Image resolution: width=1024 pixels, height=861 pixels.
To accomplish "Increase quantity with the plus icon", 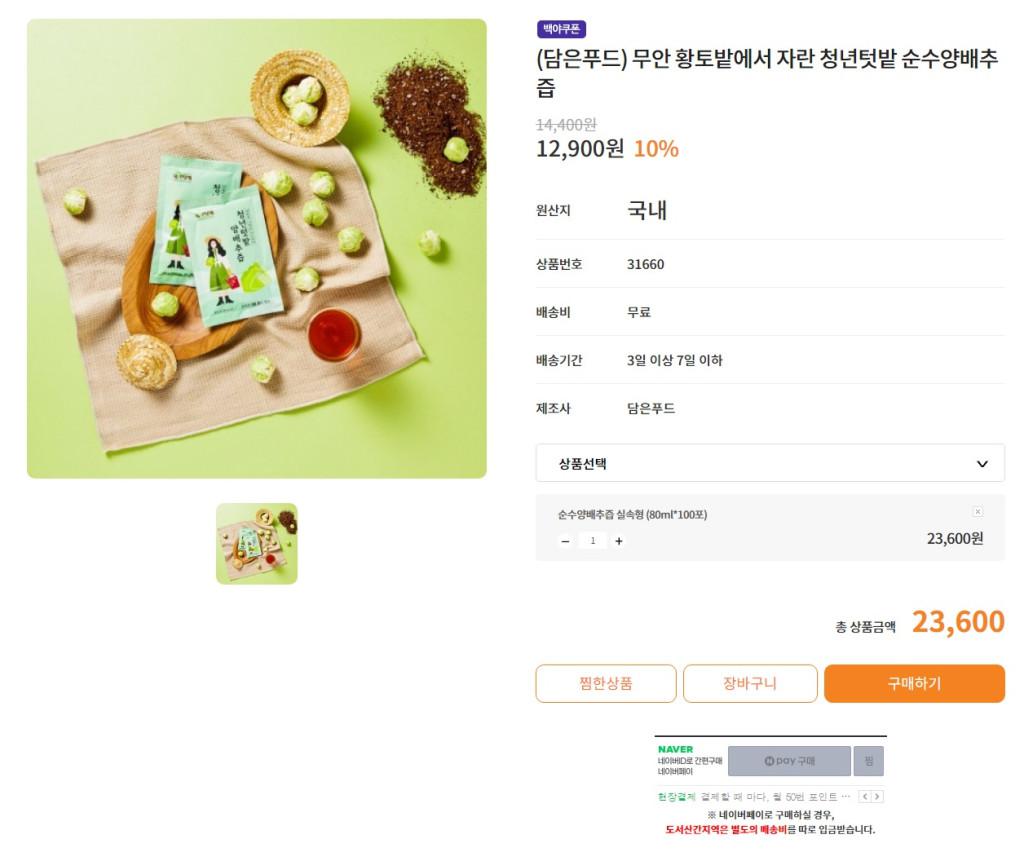I will pyautogui.click(x=619, y=541).
